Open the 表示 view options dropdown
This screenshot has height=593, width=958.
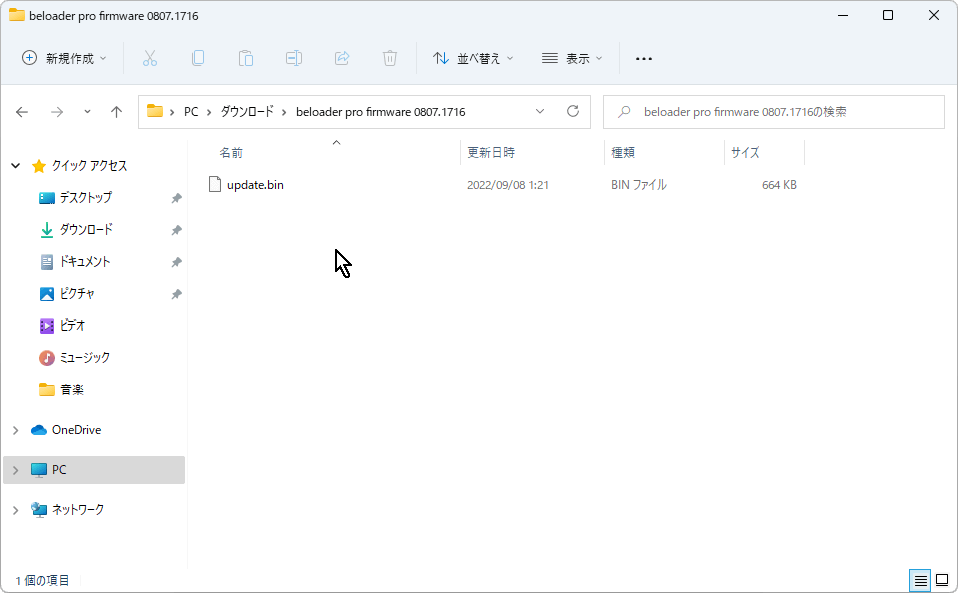tap(572, 58)
